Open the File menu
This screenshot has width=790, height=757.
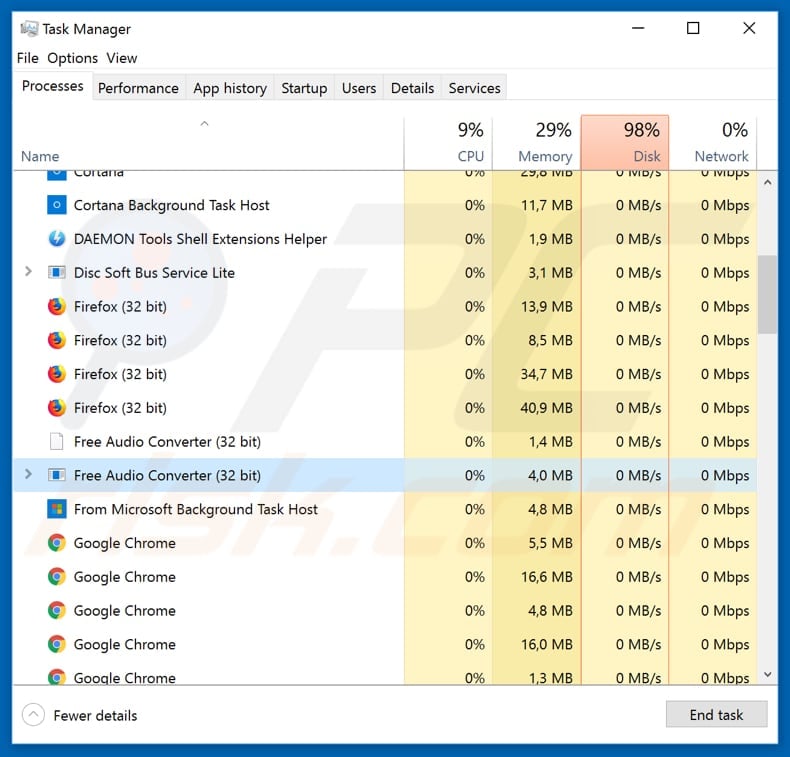click(27, 58)
